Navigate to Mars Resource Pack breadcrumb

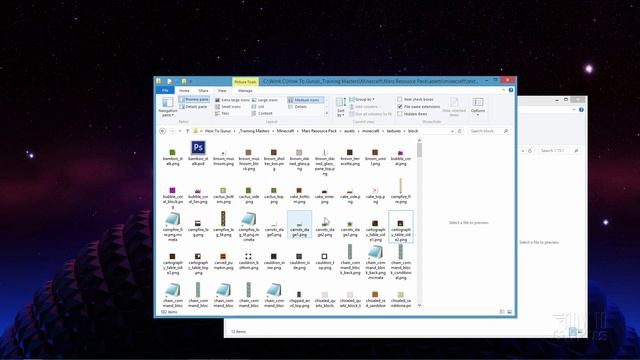319,131
